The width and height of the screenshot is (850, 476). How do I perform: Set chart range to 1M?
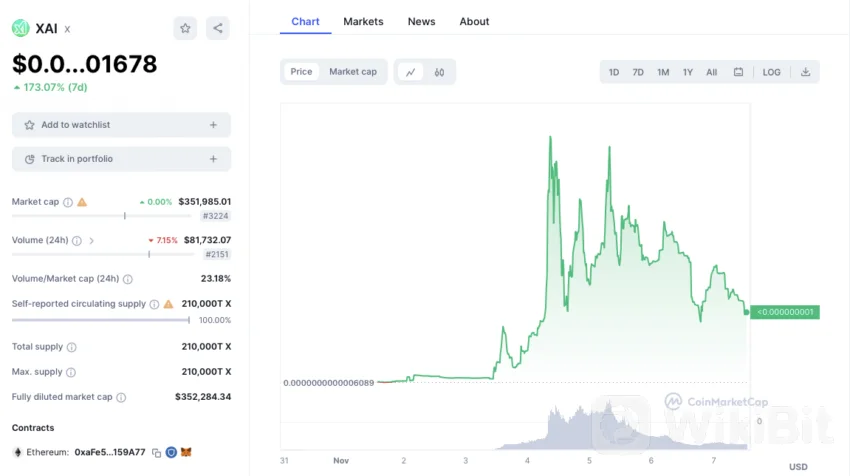(x=663, y=72)
